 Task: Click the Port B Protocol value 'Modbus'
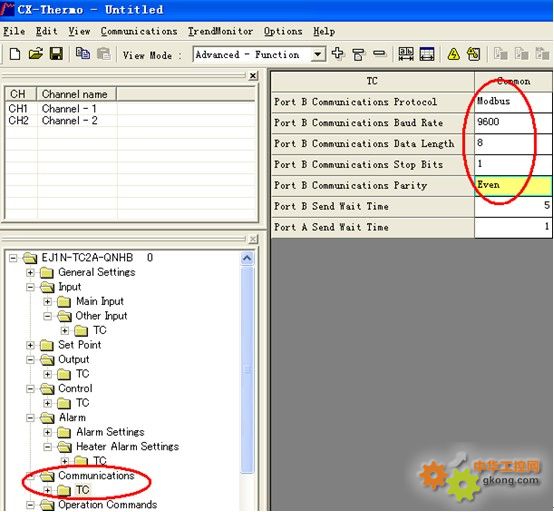(513, 102)
